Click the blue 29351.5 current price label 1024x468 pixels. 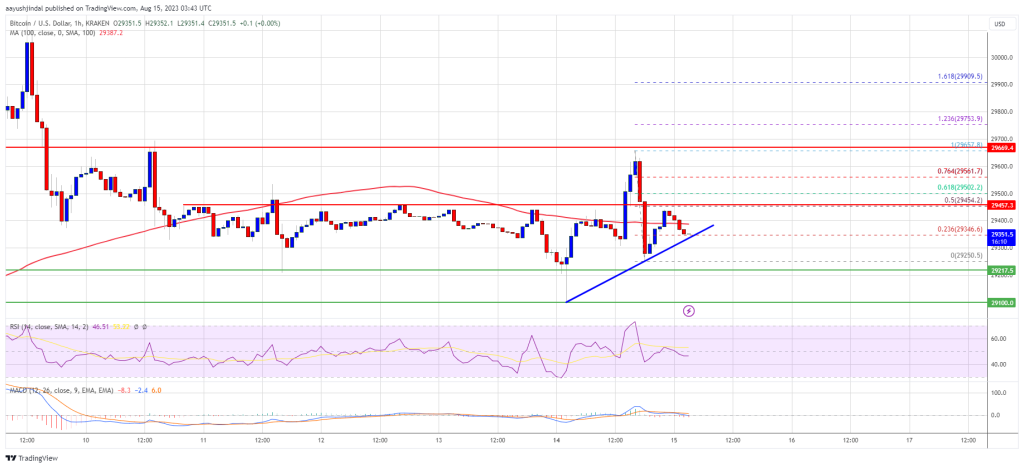(1000, 236)
